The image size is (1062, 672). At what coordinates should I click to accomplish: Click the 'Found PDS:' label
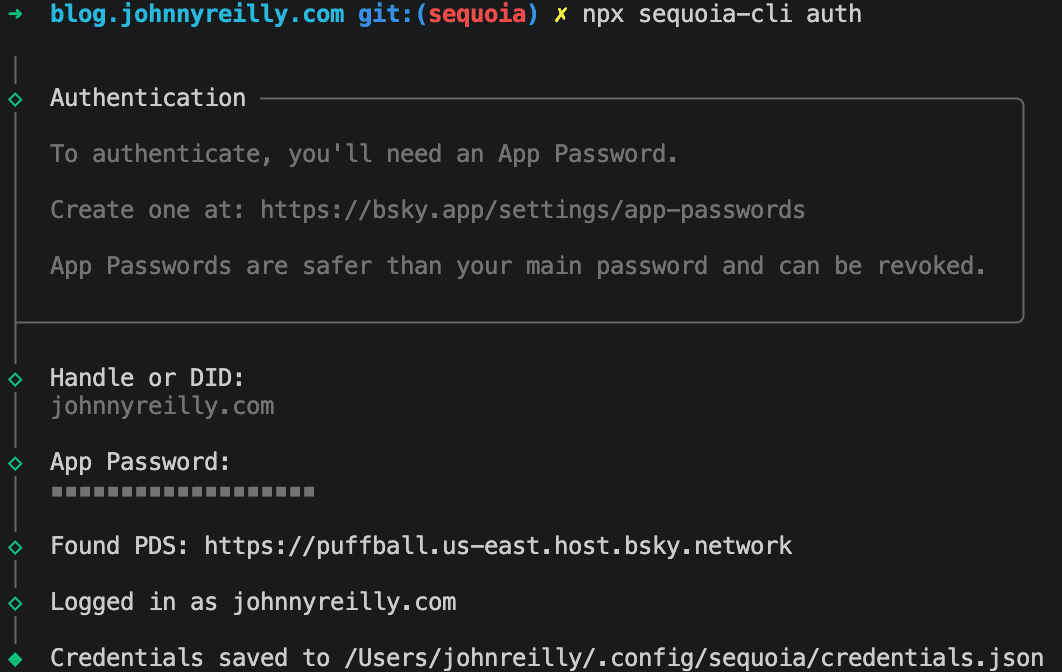pyautogui.click(x=119, y=546)
